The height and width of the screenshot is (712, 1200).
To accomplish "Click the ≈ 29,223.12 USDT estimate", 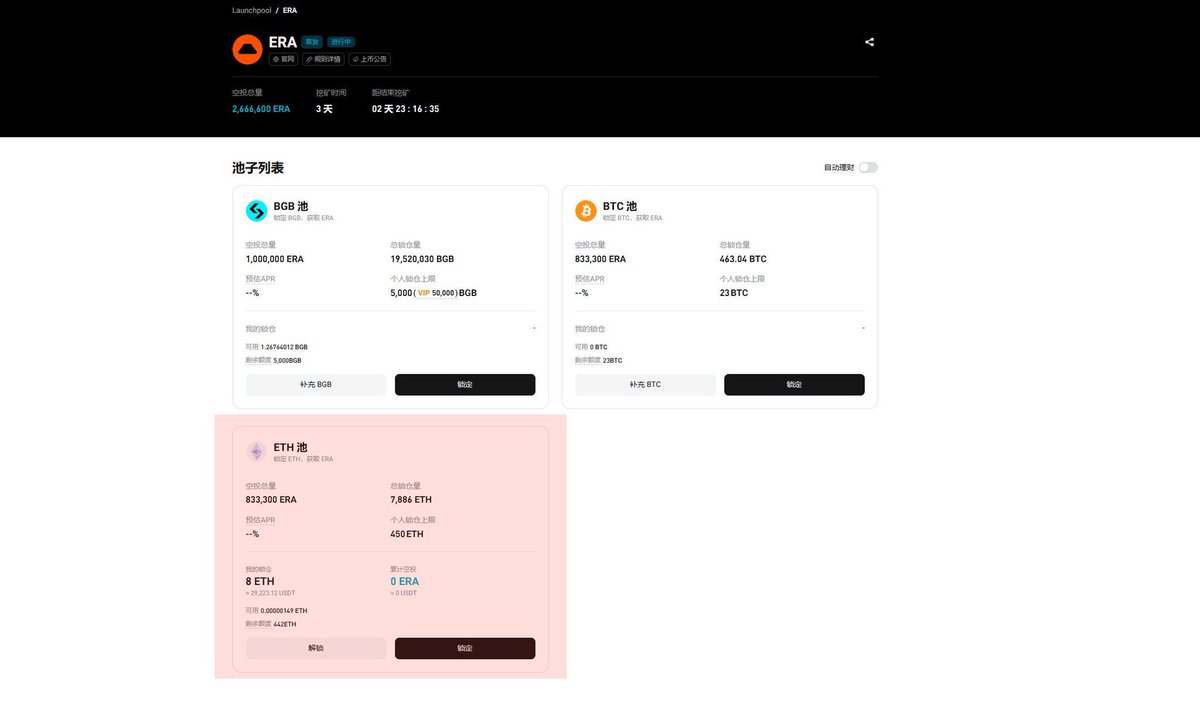I will pyautogui.click(x=270, y=593).
